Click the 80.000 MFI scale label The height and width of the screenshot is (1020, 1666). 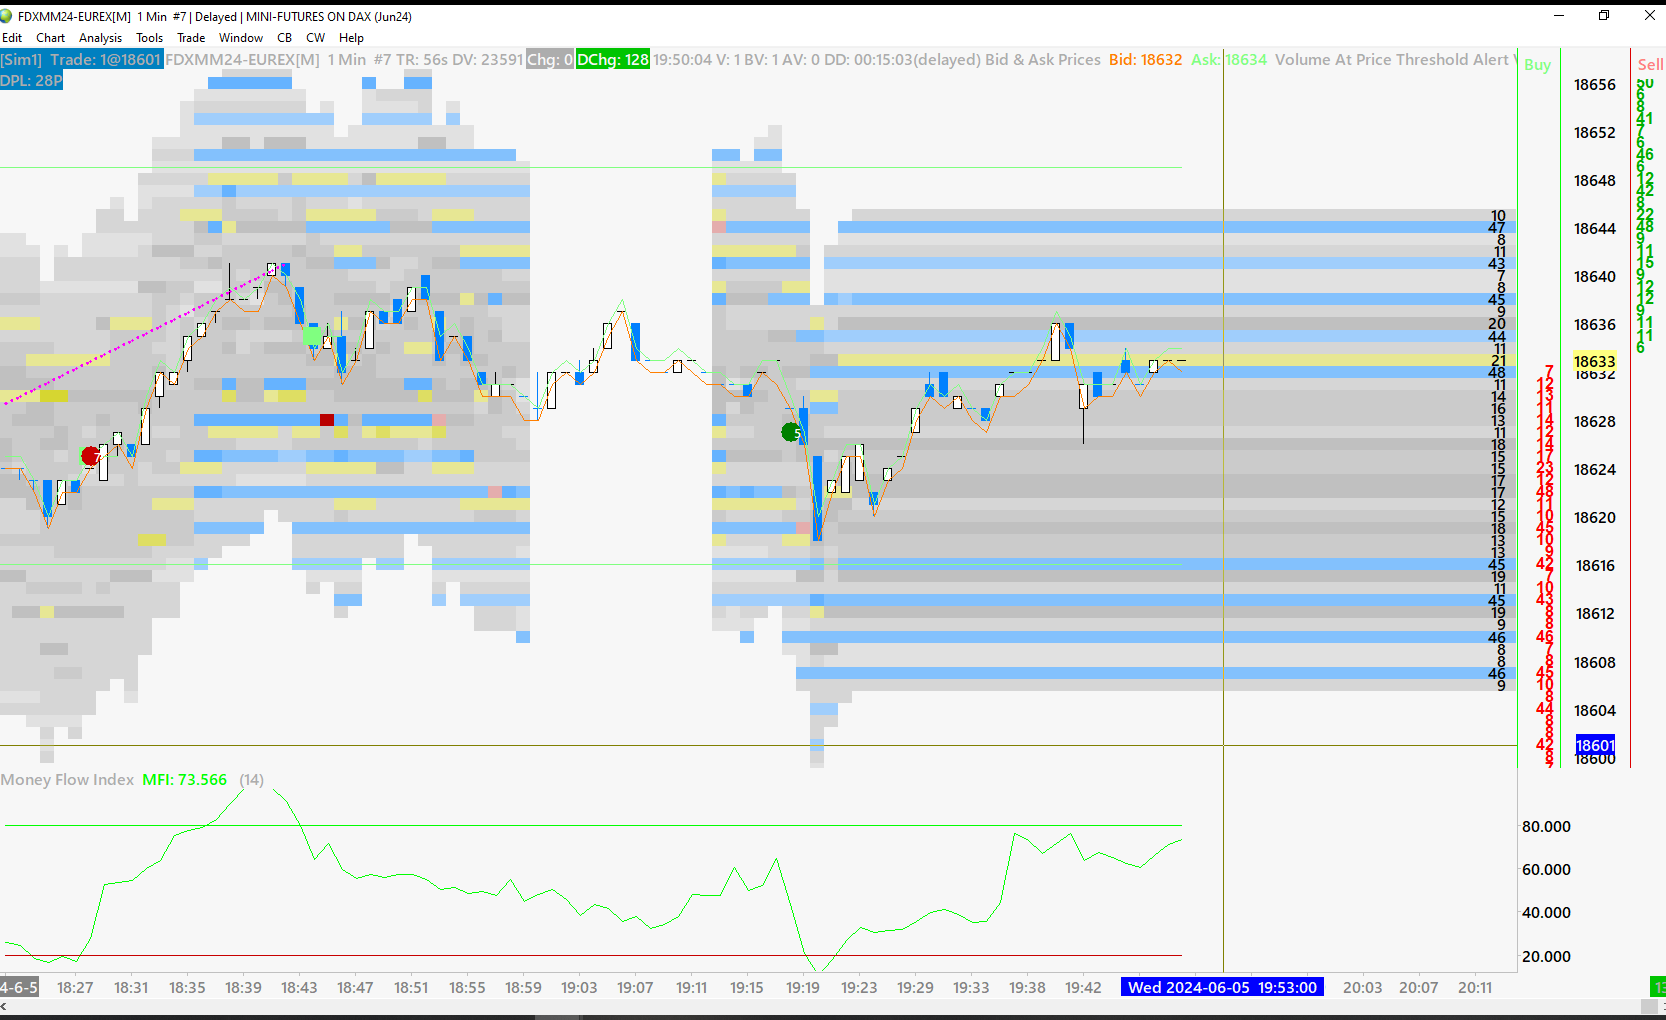pyautogui.click(x=1546, y=827)
